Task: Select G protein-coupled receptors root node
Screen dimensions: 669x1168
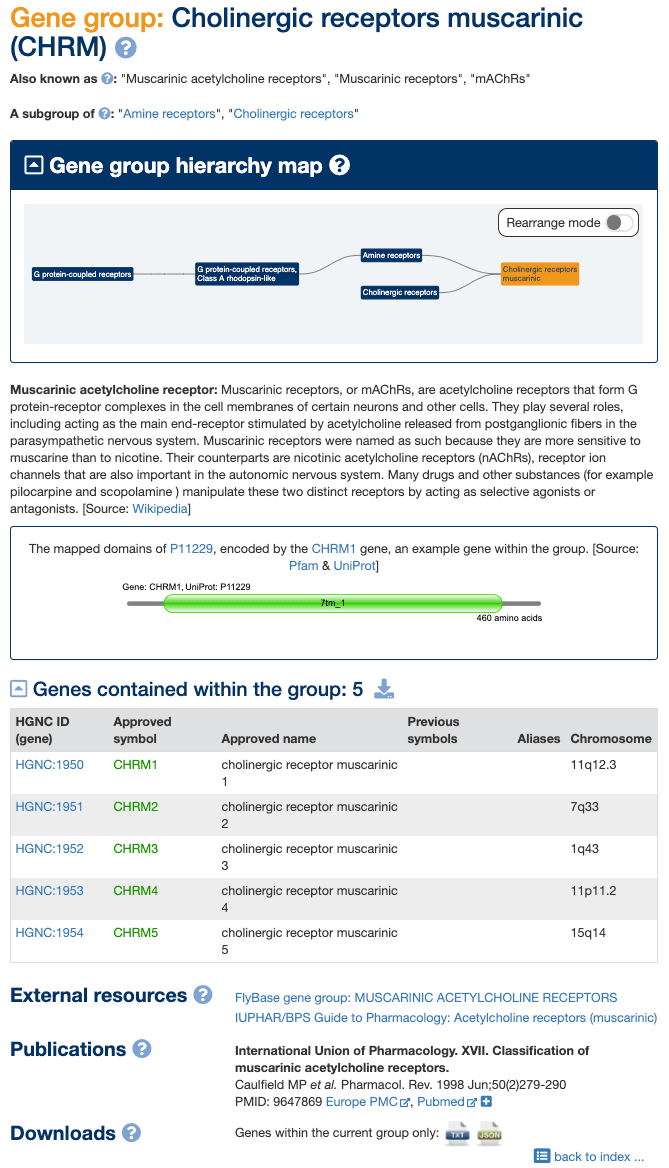Action: click(83, 274)
